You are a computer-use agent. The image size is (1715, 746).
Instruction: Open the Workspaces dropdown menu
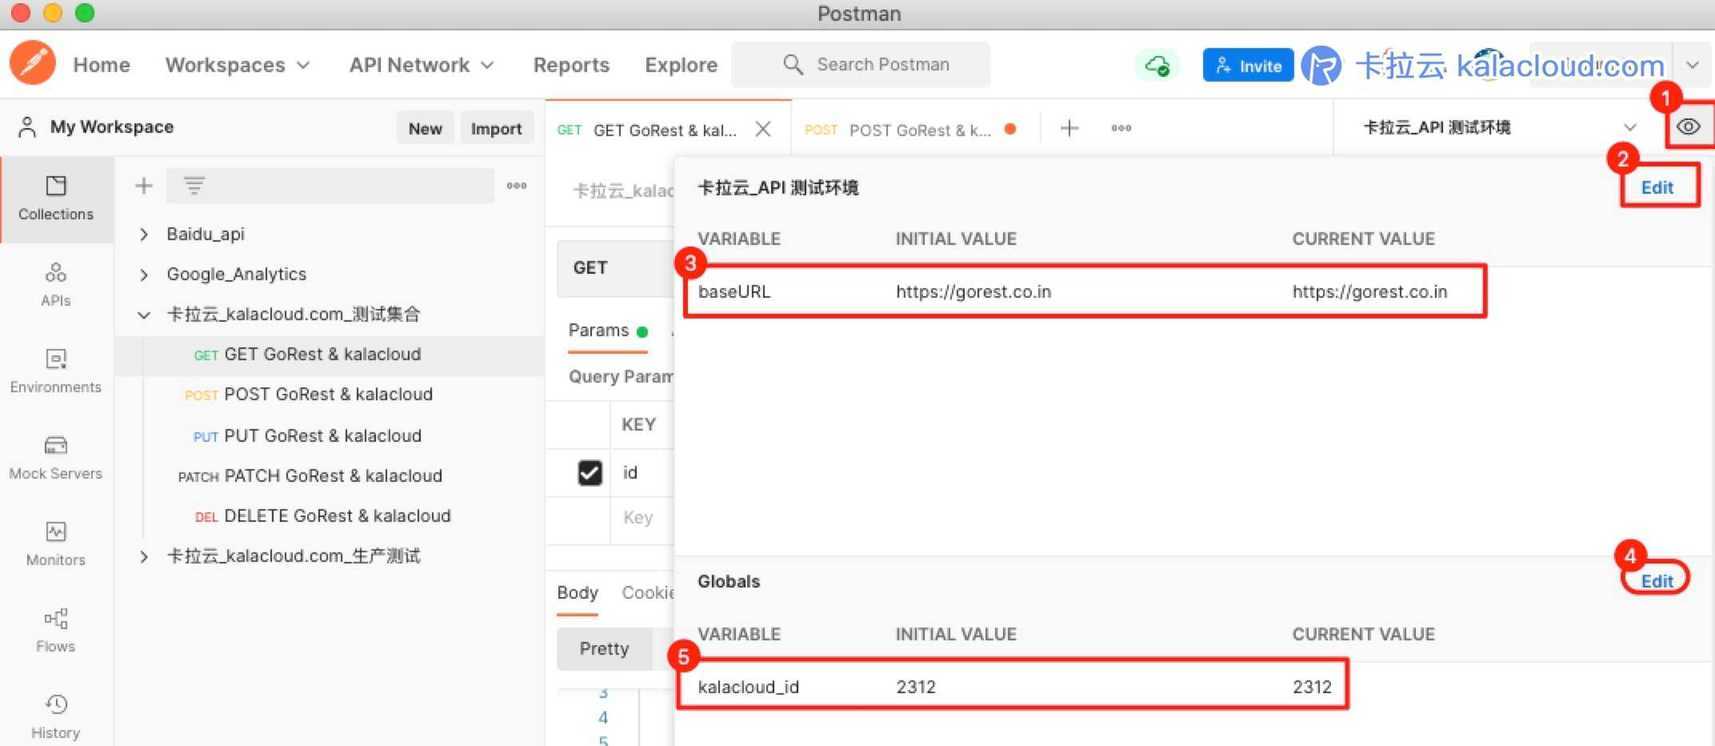237,65
